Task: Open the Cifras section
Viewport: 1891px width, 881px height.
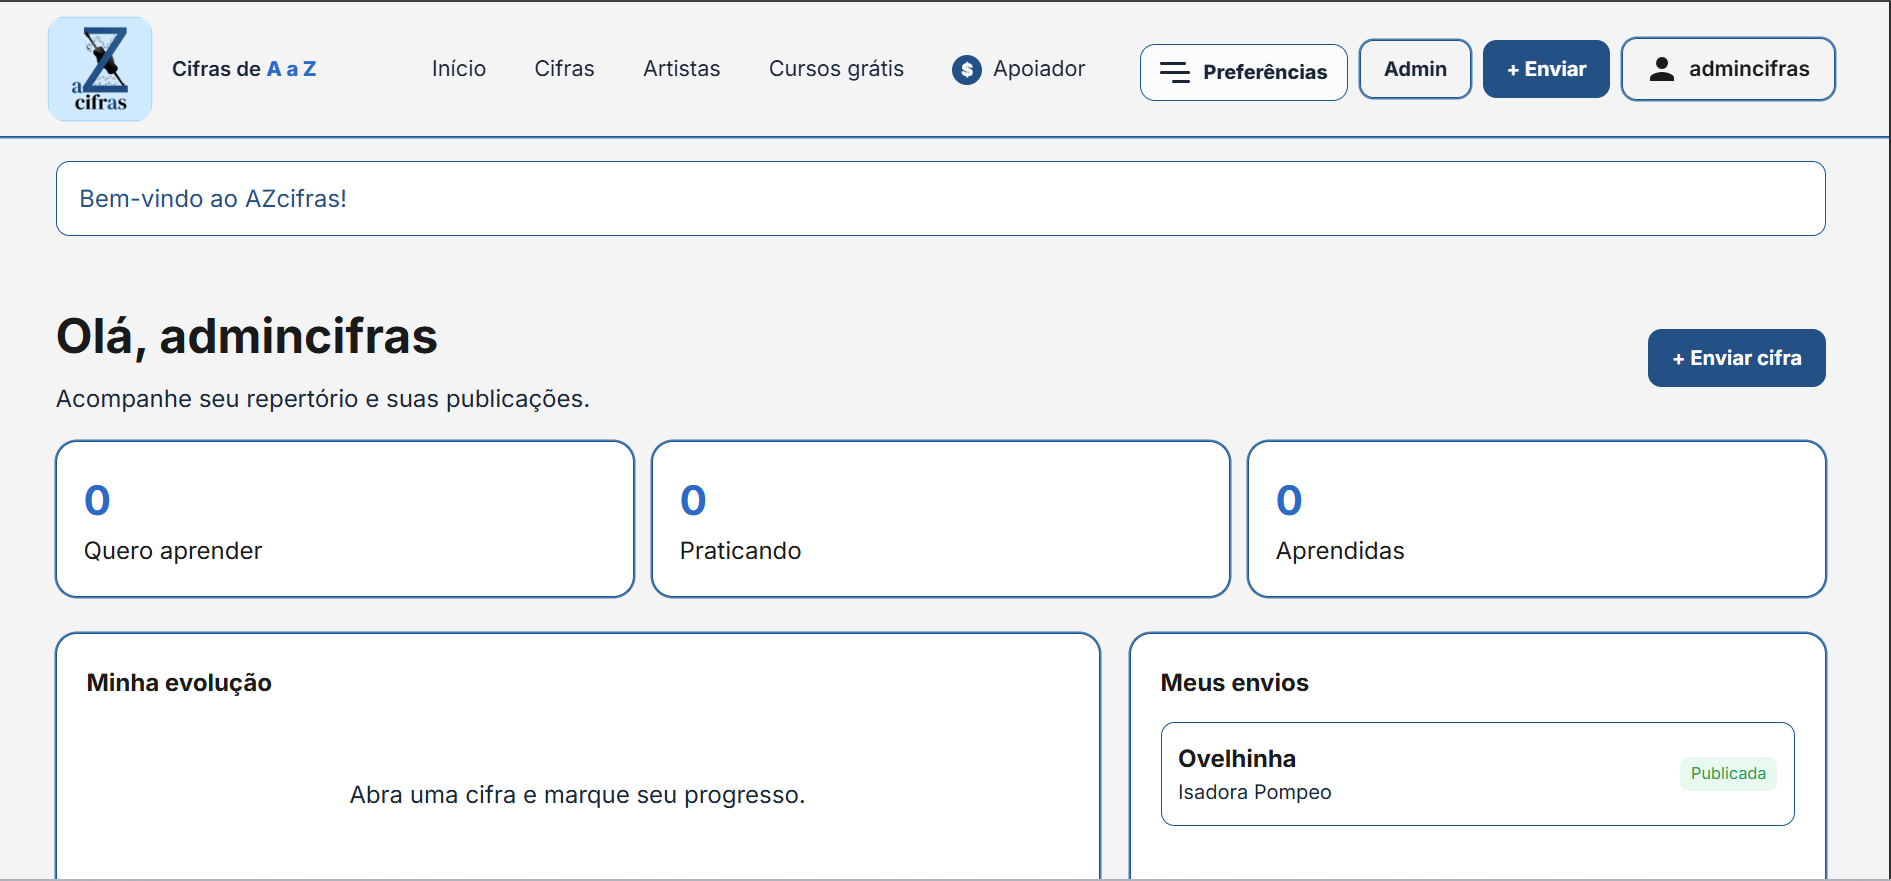Action: click(x=564, y=69)
